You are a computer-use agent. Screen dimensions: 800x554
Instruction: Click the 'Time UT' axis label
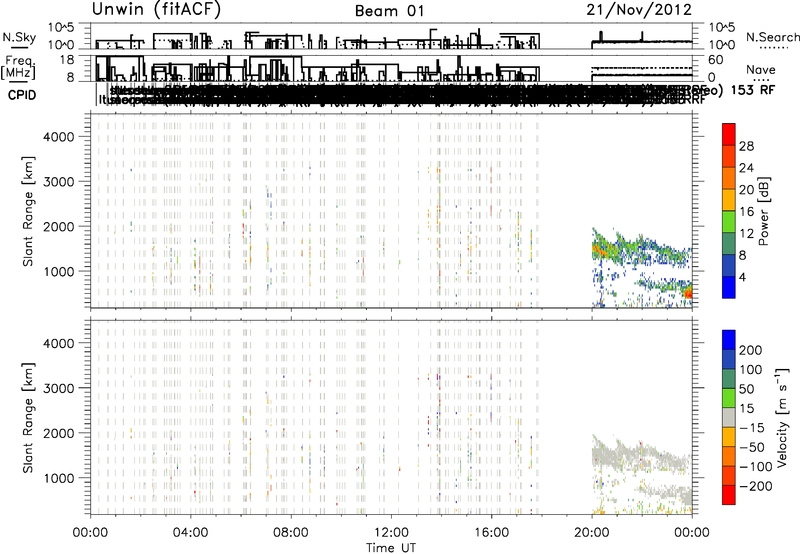[391, 548]
